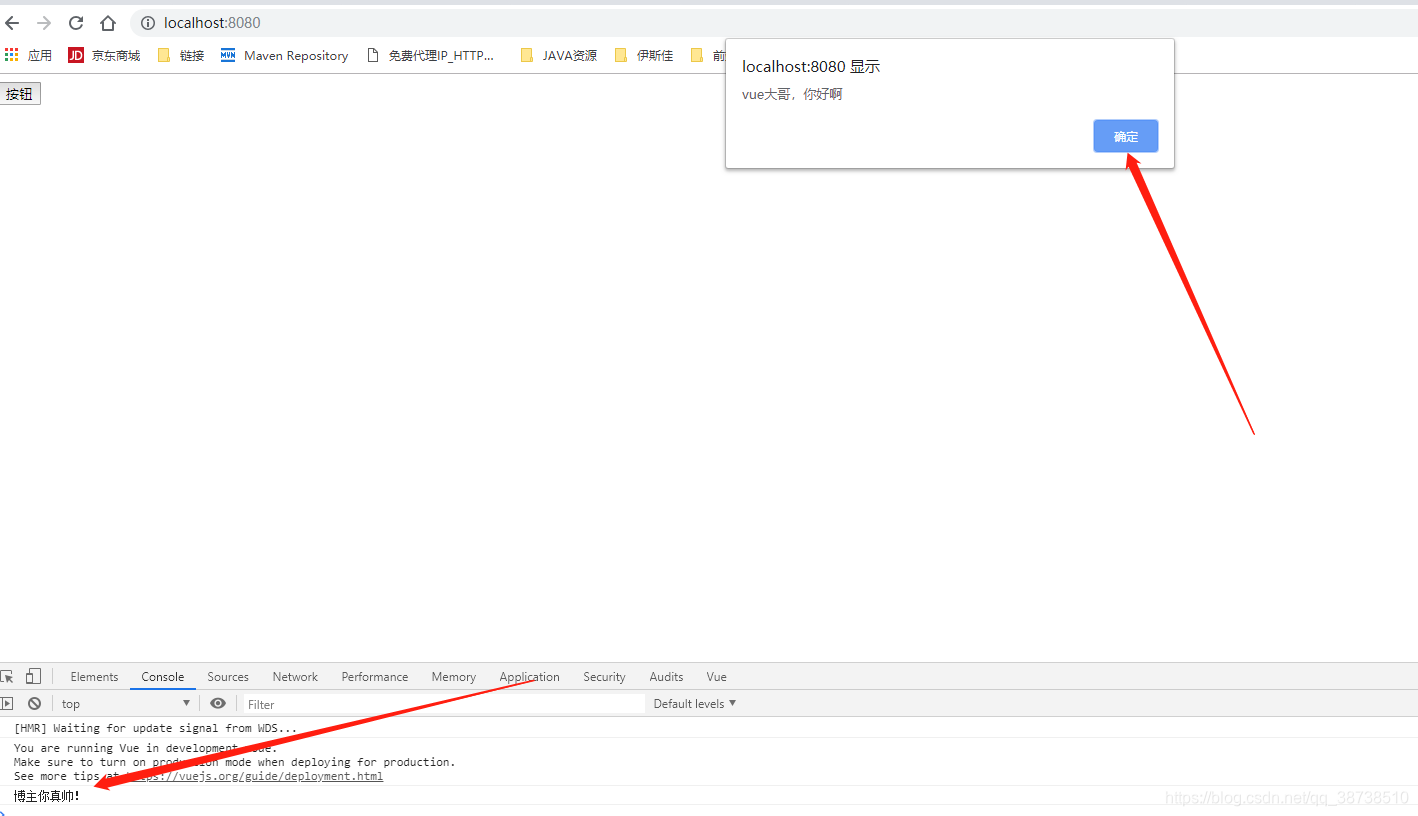Open the vuejs.org deployment guide link

coord(253,776)
